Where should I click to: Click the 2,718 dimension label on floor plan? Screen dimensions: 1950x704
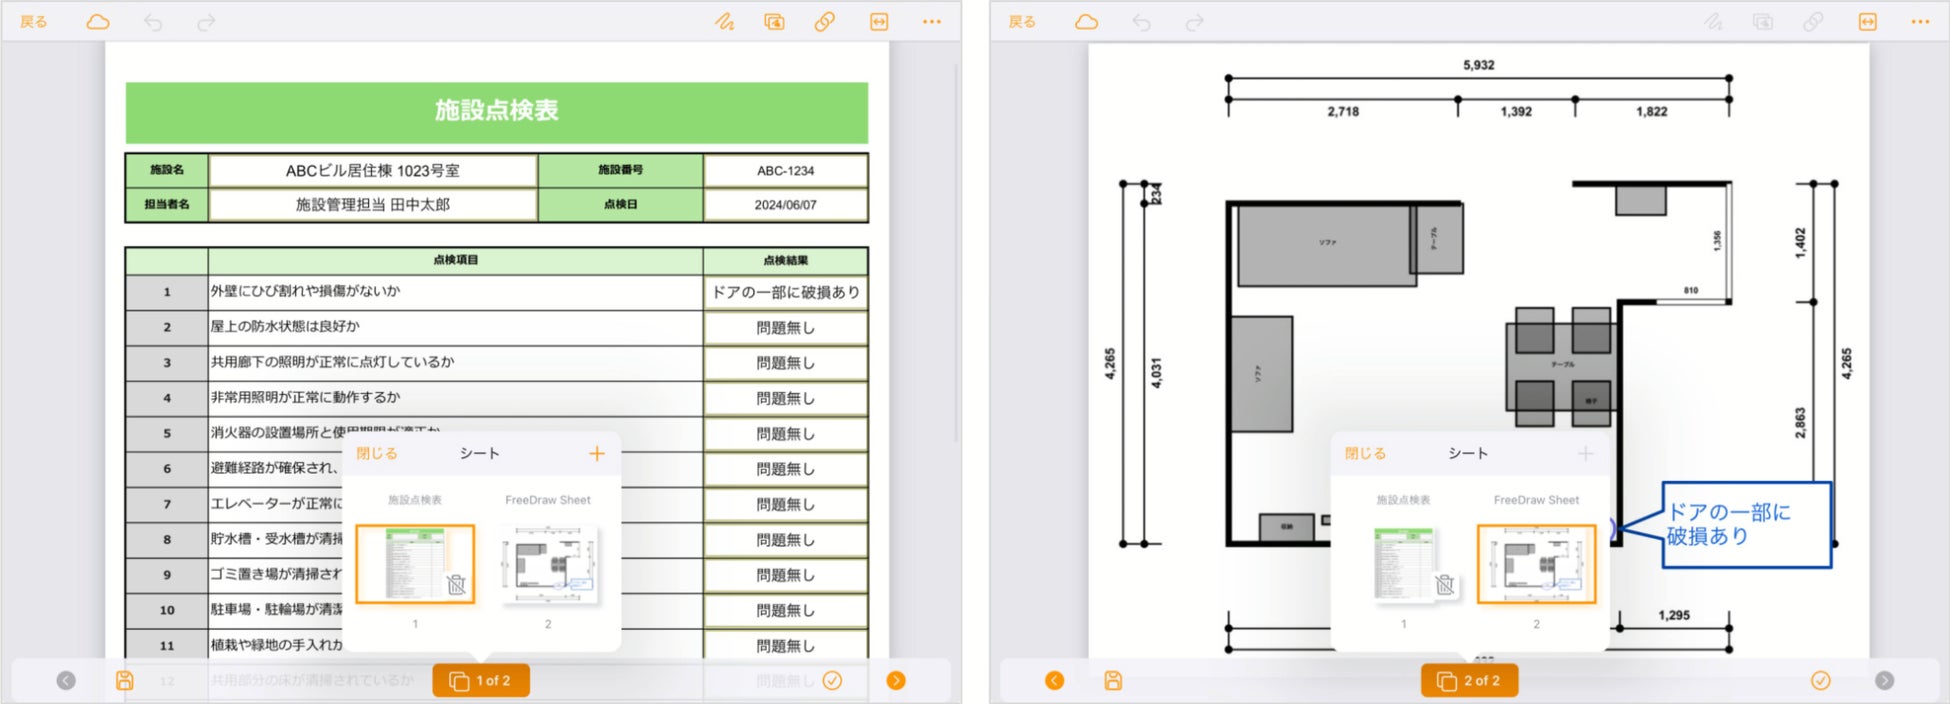coord(1343,112)
